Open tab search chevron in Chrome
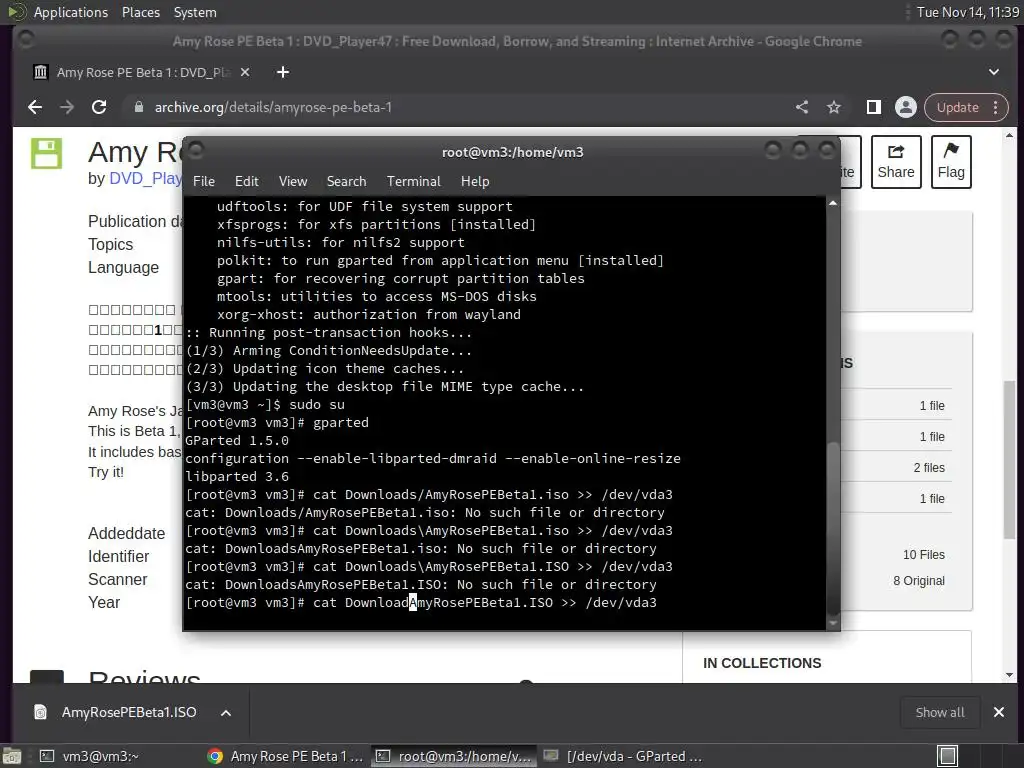1024x768 pixels. (x=994, y=72)
